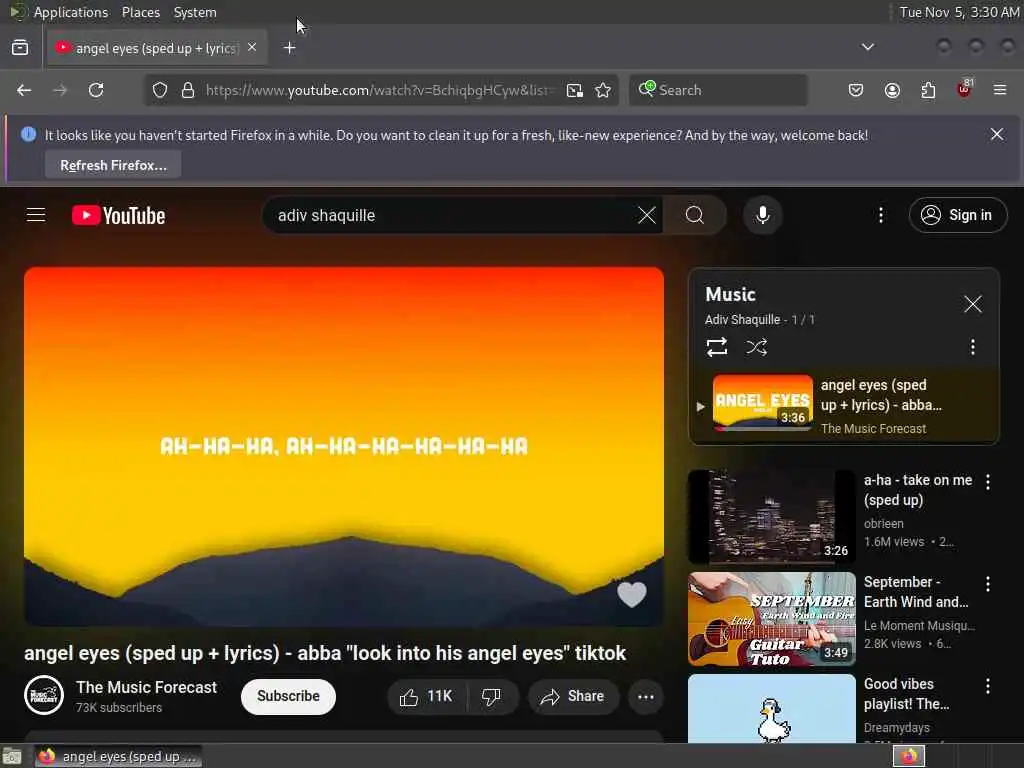Open a new tab with plus button
Screen dimensions: 1024x768
[289, 48]
